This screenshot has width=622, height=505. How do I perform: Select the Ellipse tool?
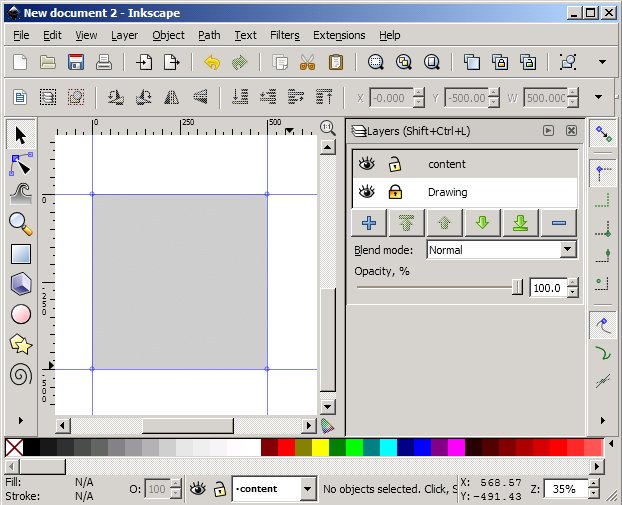point(21,314)
